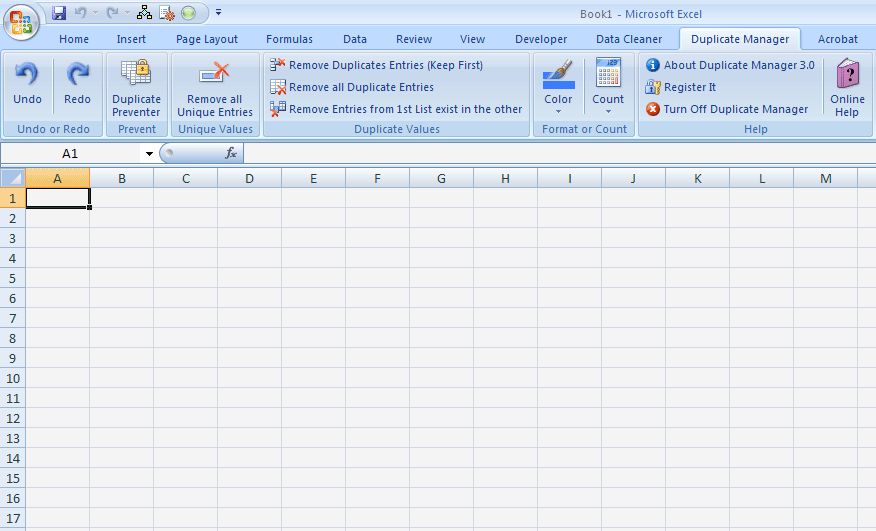This screenshot has height=531, width=876.
Task: Click inside the Name Box showing A1
Action: tap(70, 154)
